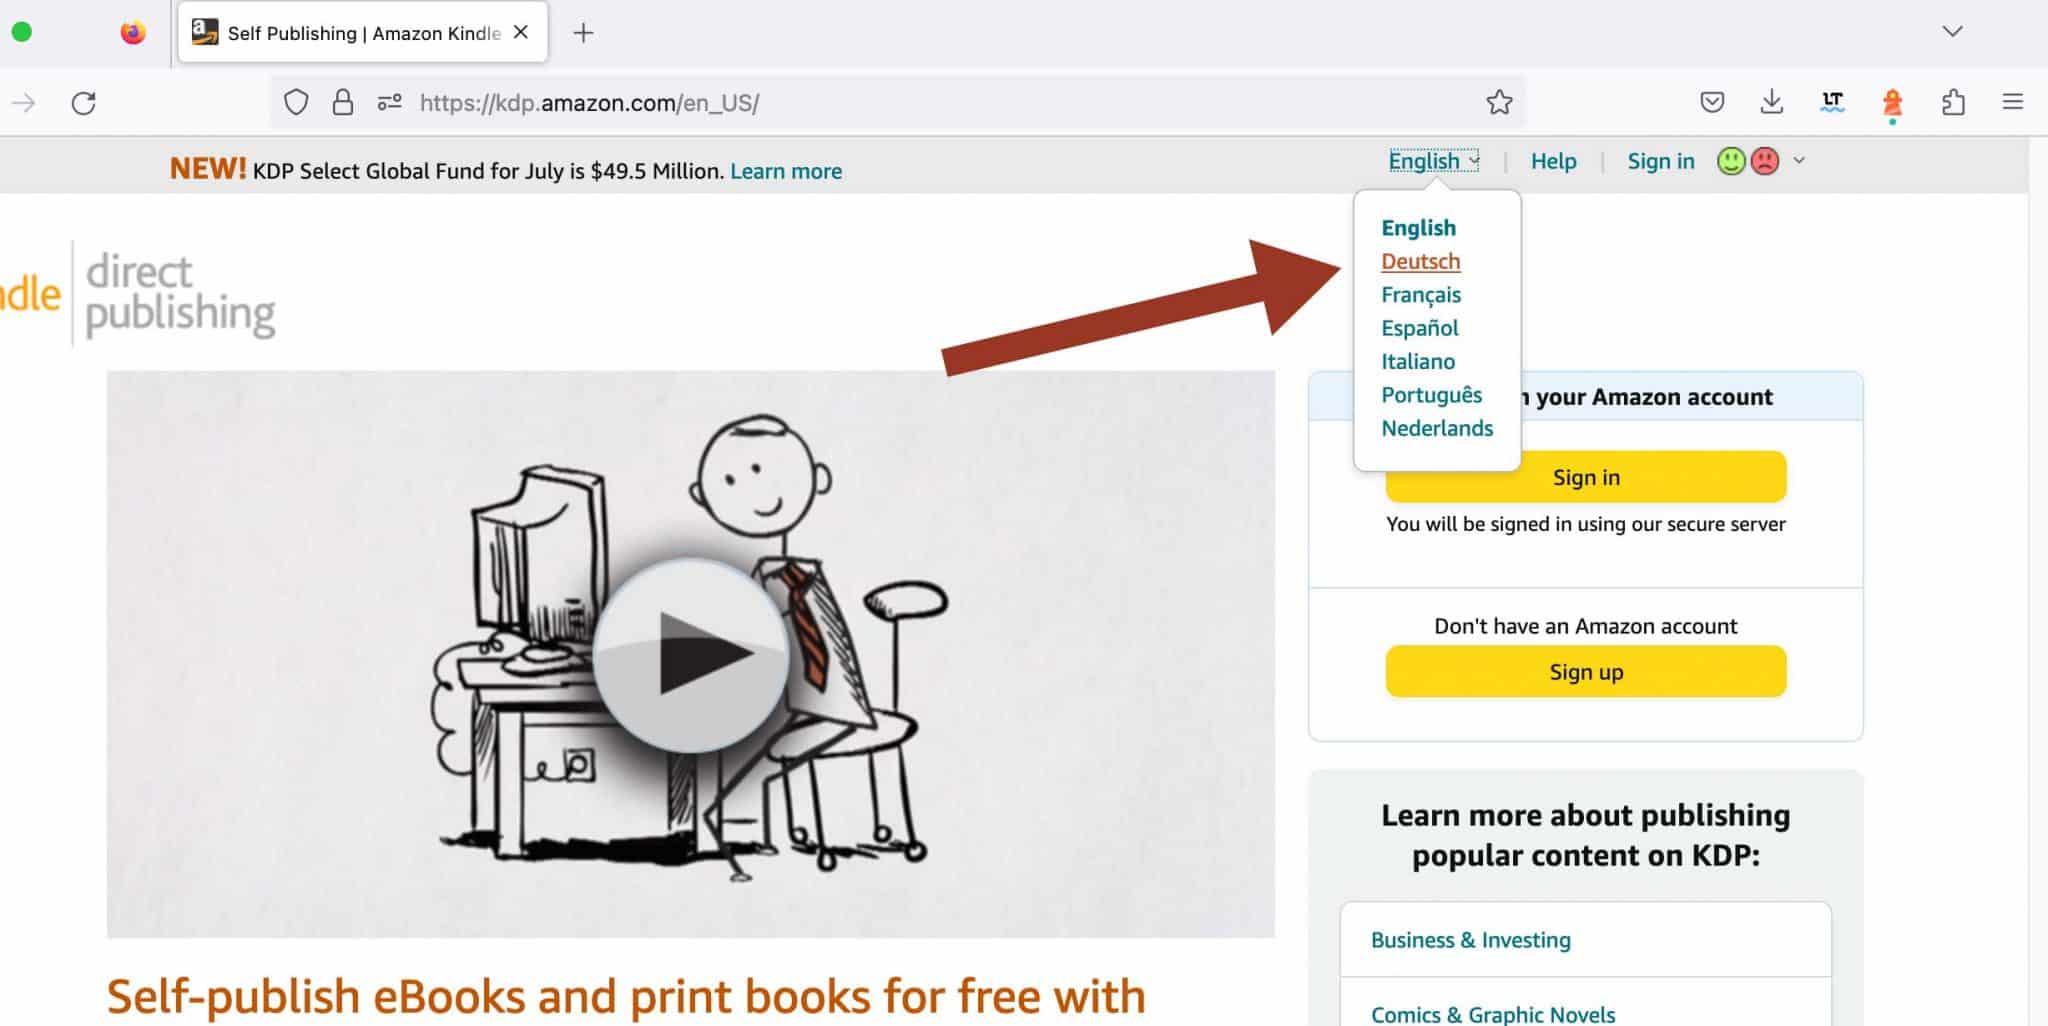Close the Self Publishing tab

coord(521,32)
